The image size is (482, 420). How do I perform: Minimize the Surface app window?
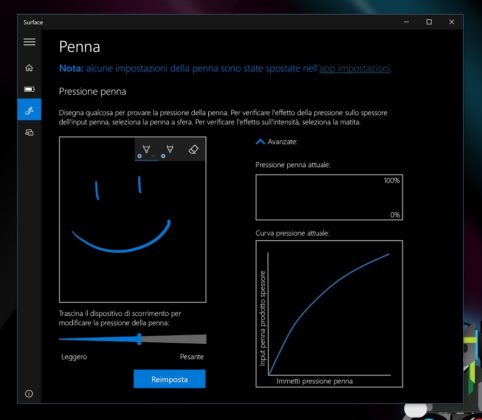[406, 22]
